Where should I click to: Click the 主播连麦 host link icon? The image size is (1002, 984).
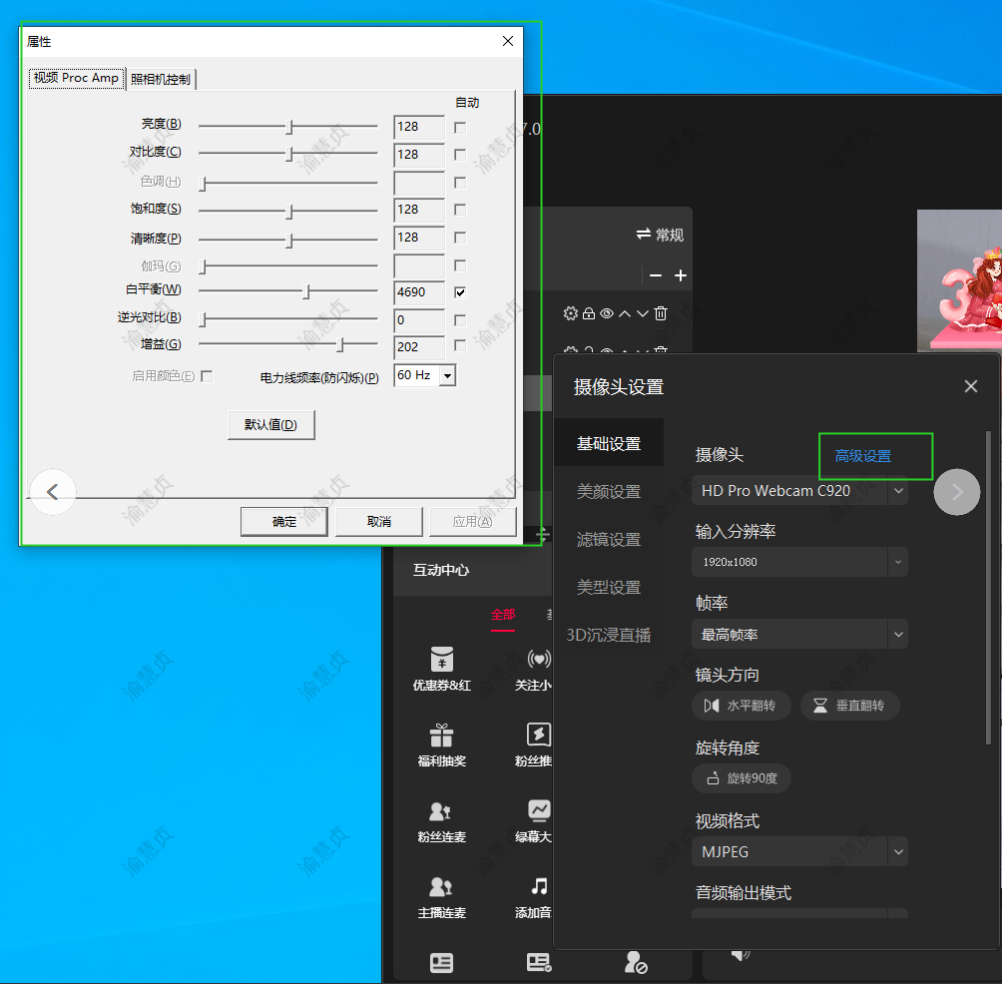441,887
